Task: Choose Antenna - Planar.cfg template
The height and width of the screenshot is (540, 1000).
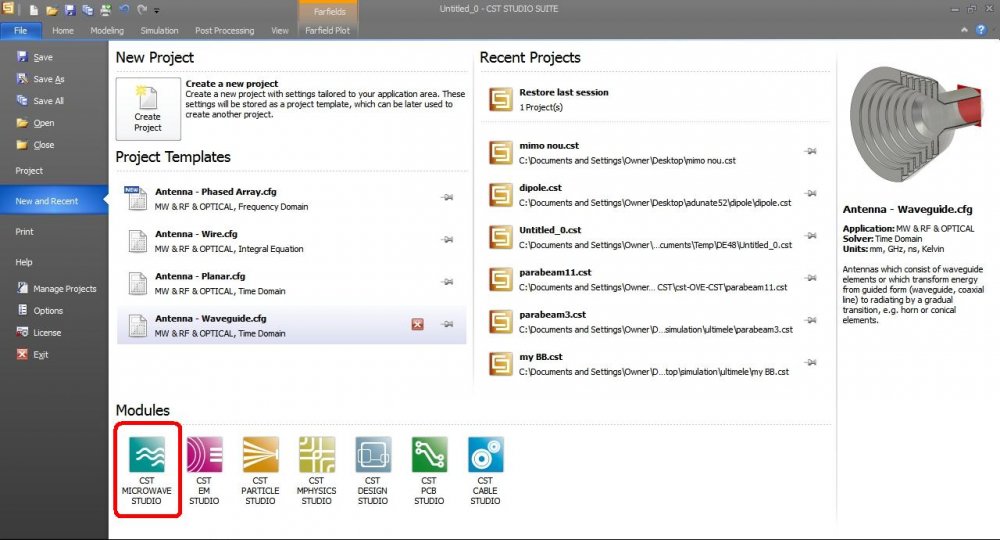Action: 291,283
